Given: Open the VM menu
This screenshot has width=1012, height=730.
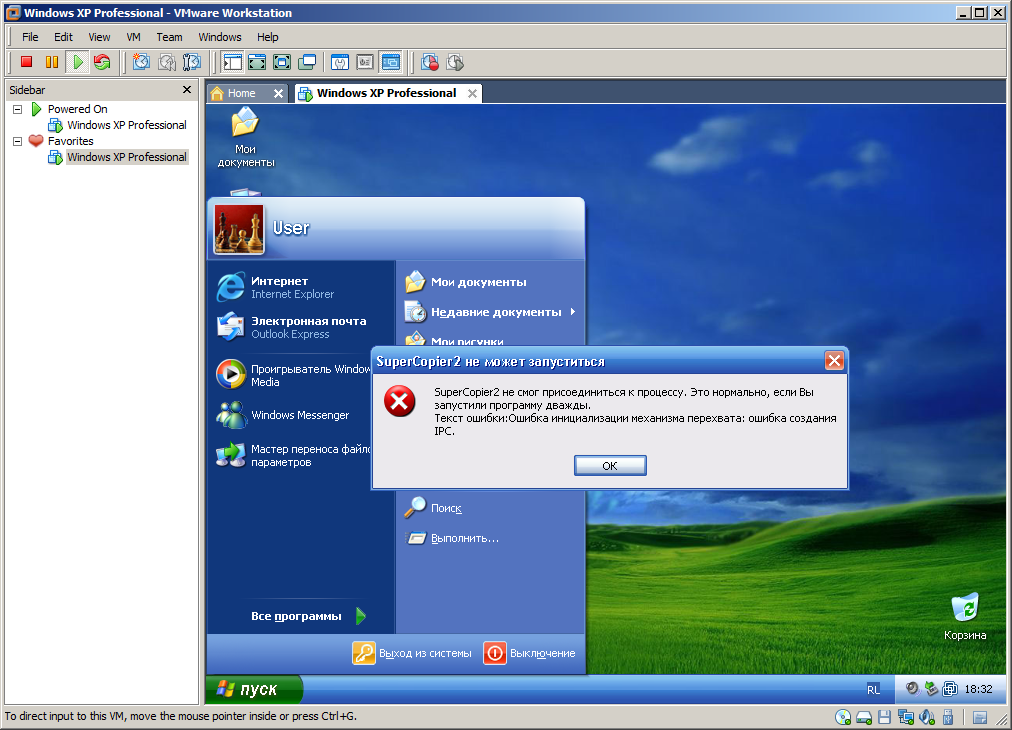Looking at the screenshot, I should click(134, 37).
